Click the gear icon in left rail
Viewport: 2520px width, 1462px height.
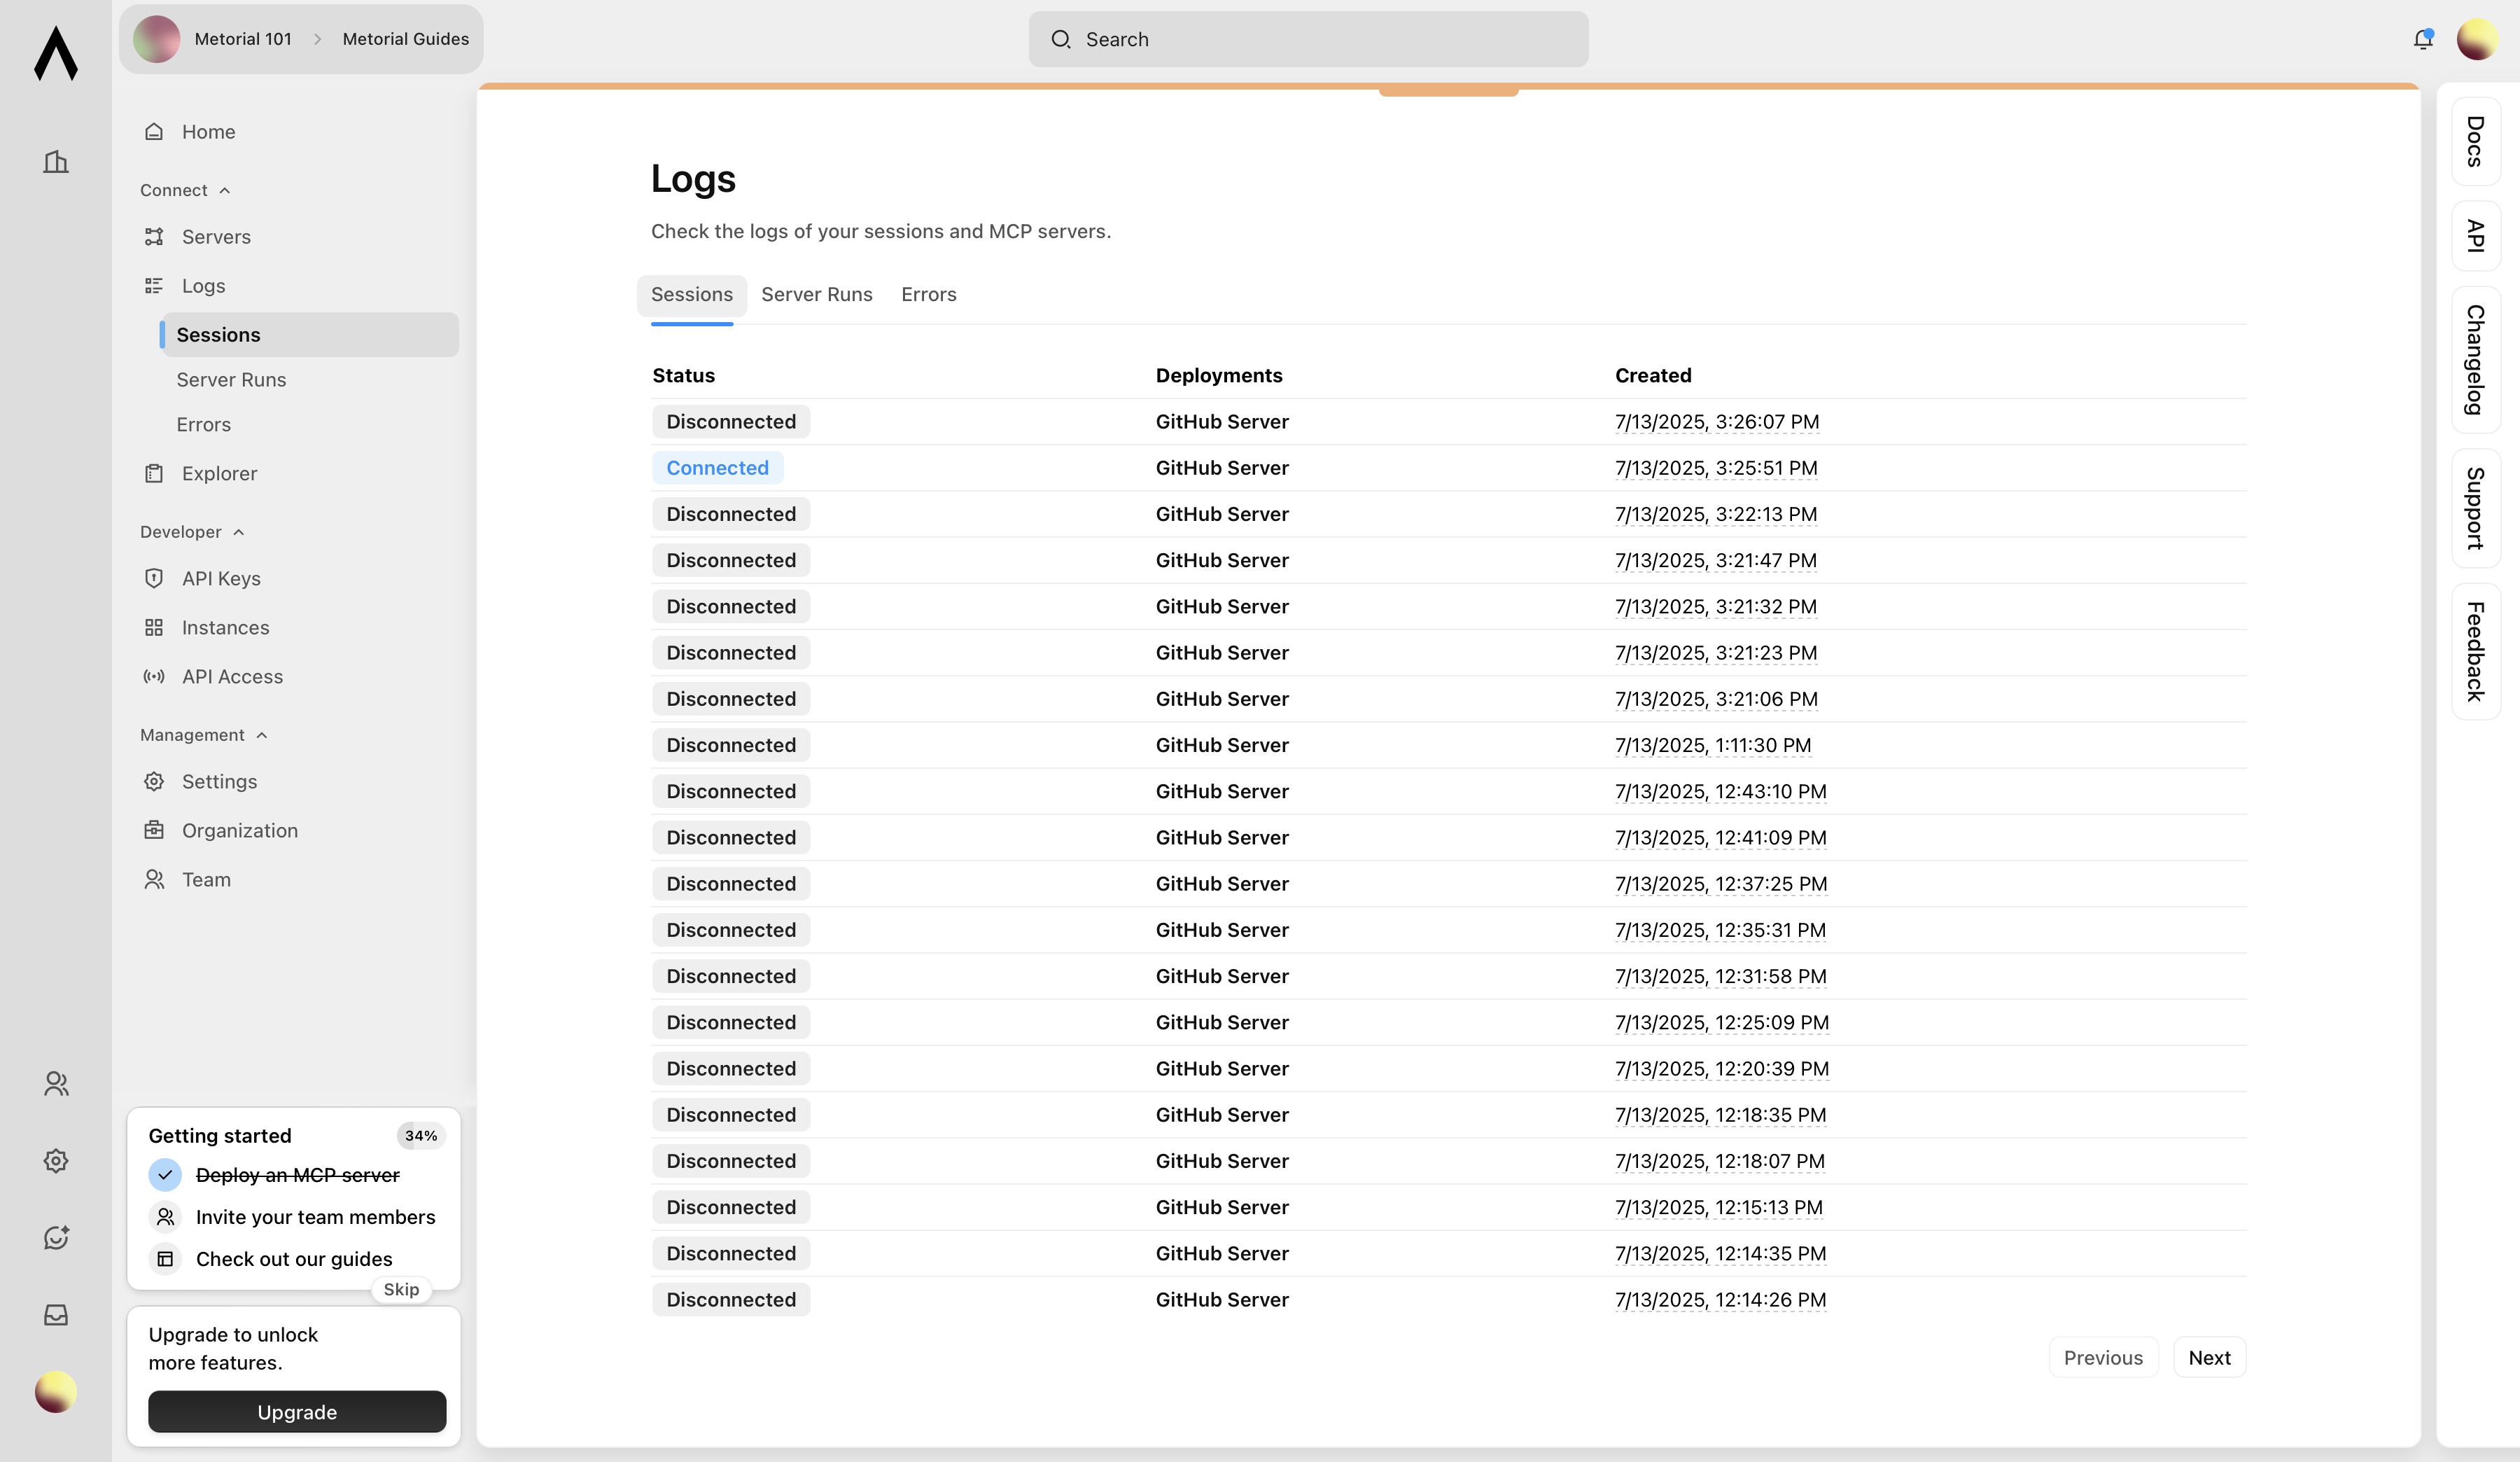point(56,1160)
